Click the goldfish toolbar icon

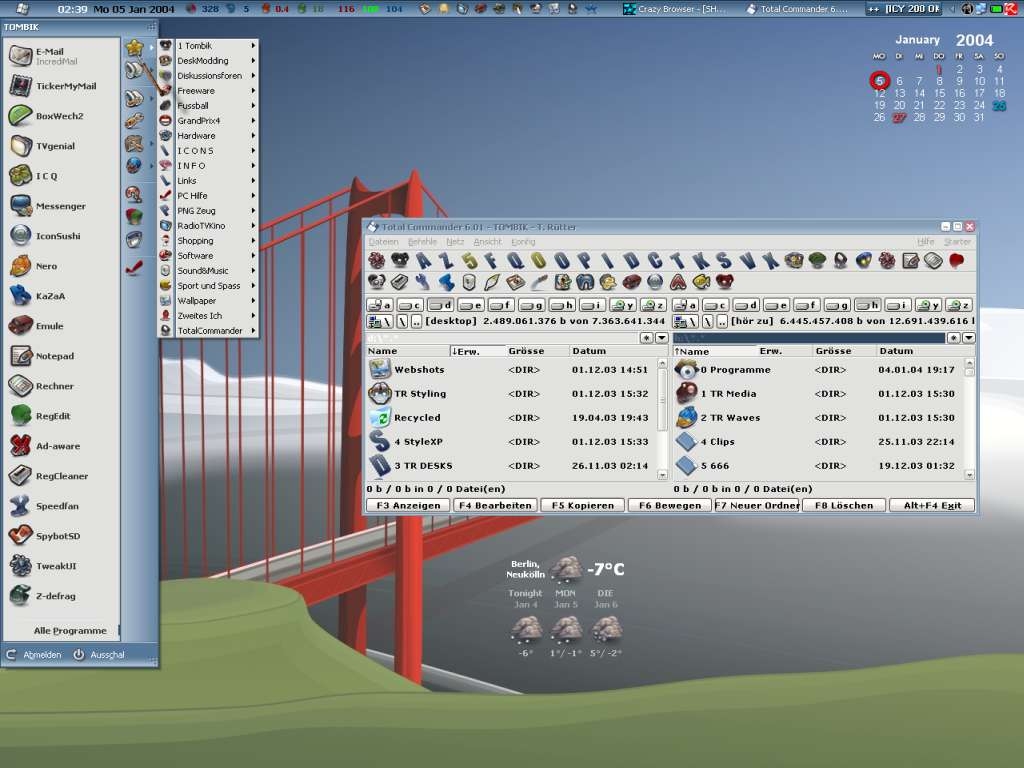(x=701, y=282)
